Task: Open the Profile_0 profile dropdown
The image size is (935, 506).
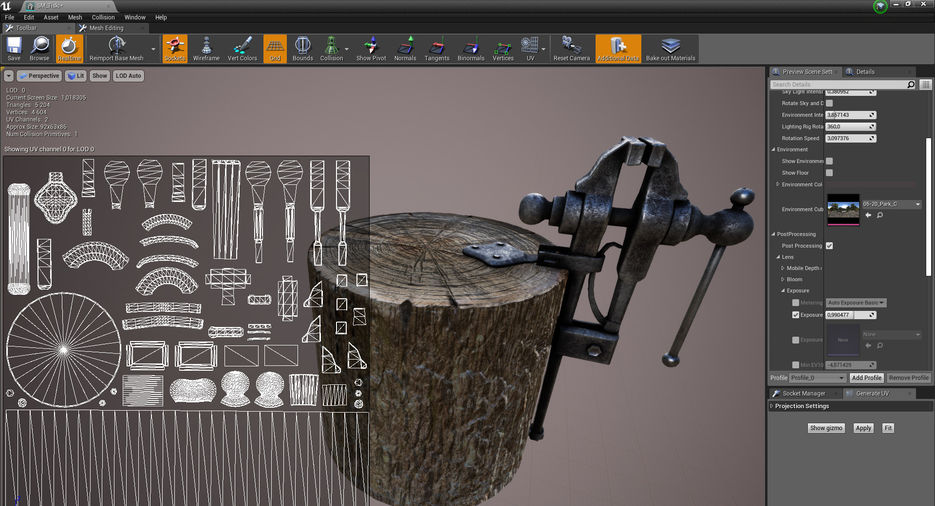Action: (818, 378)
